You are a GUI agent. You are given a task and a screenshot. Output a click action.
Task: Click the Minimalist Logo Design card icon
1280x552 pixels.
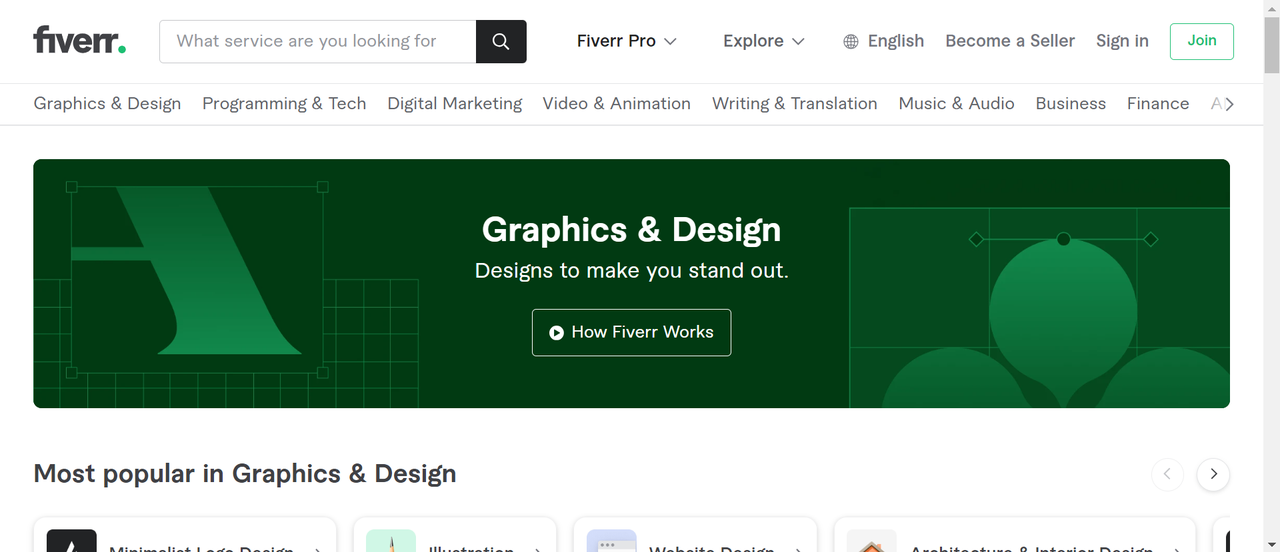pyautogui.click(x=72, y=540)
